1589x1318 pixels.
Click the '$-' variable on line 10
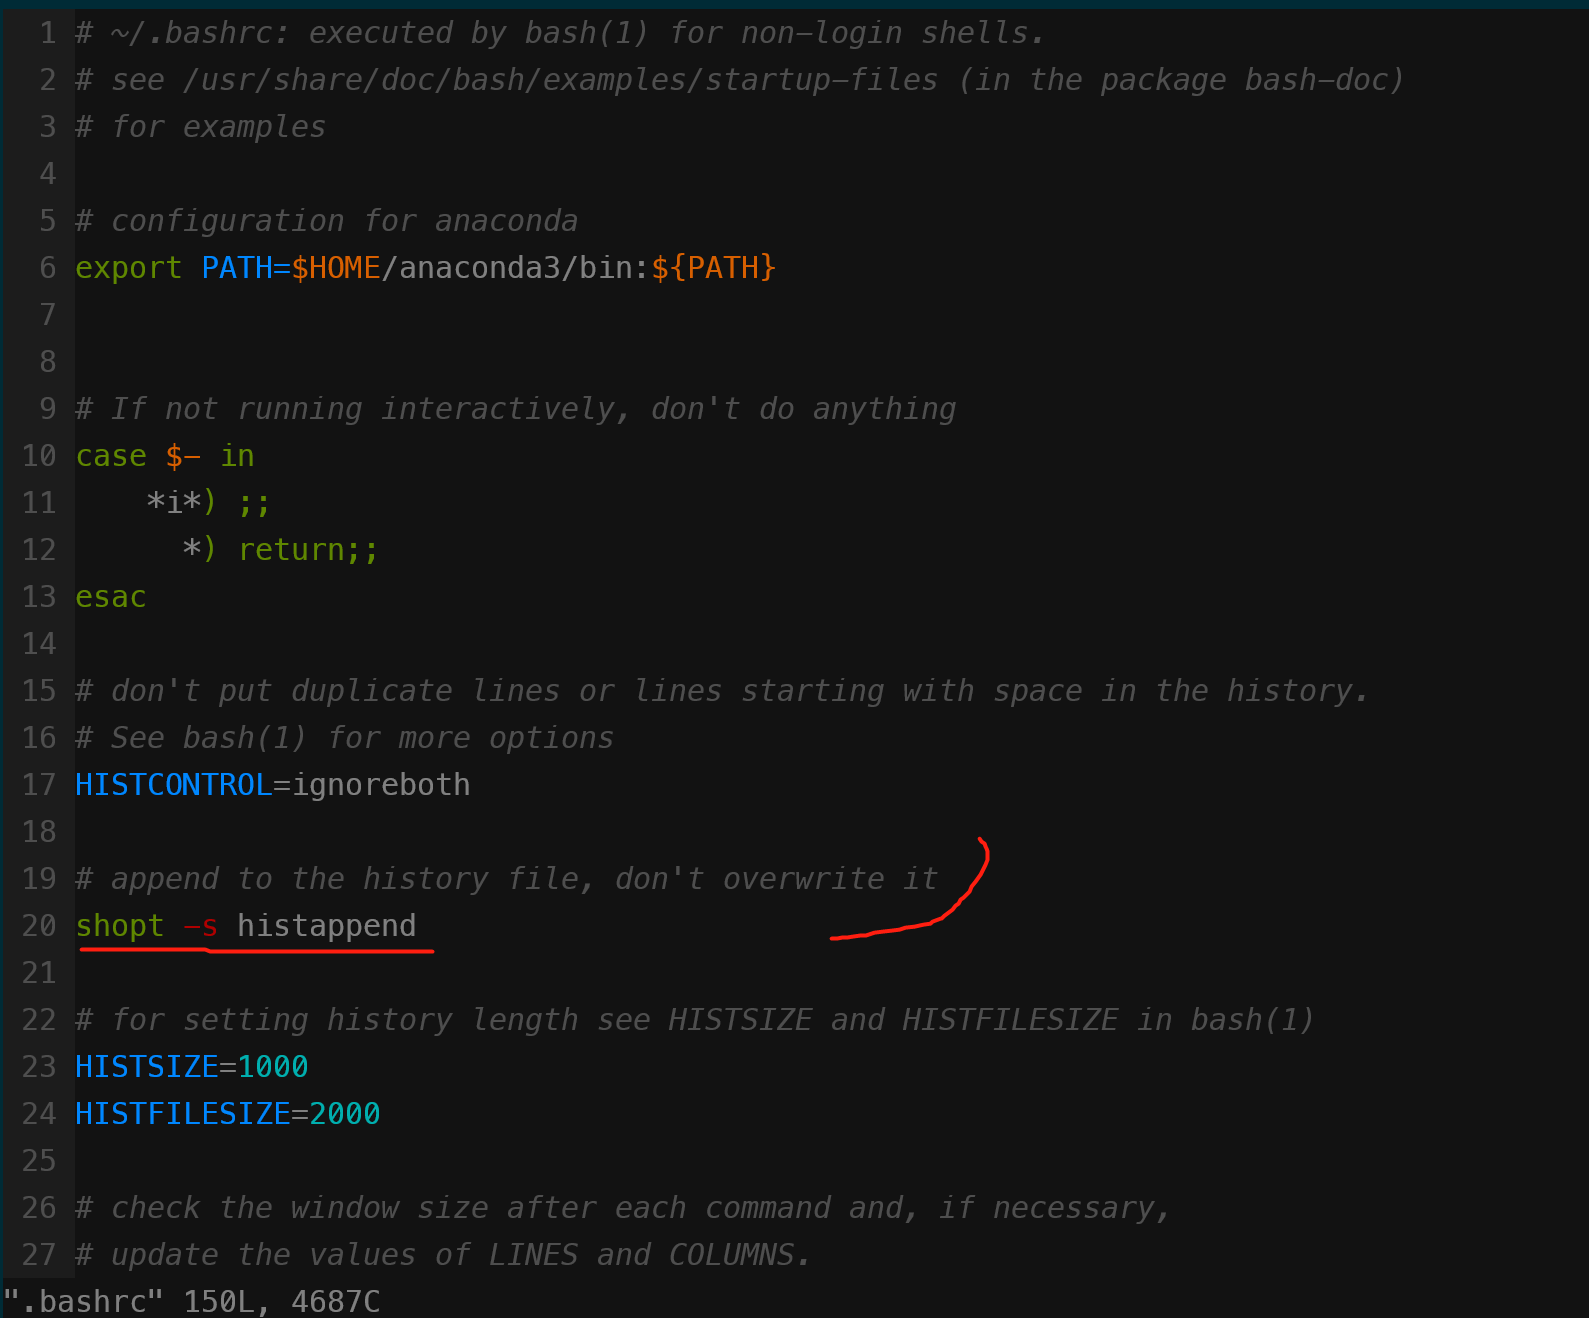click(183, 456)
